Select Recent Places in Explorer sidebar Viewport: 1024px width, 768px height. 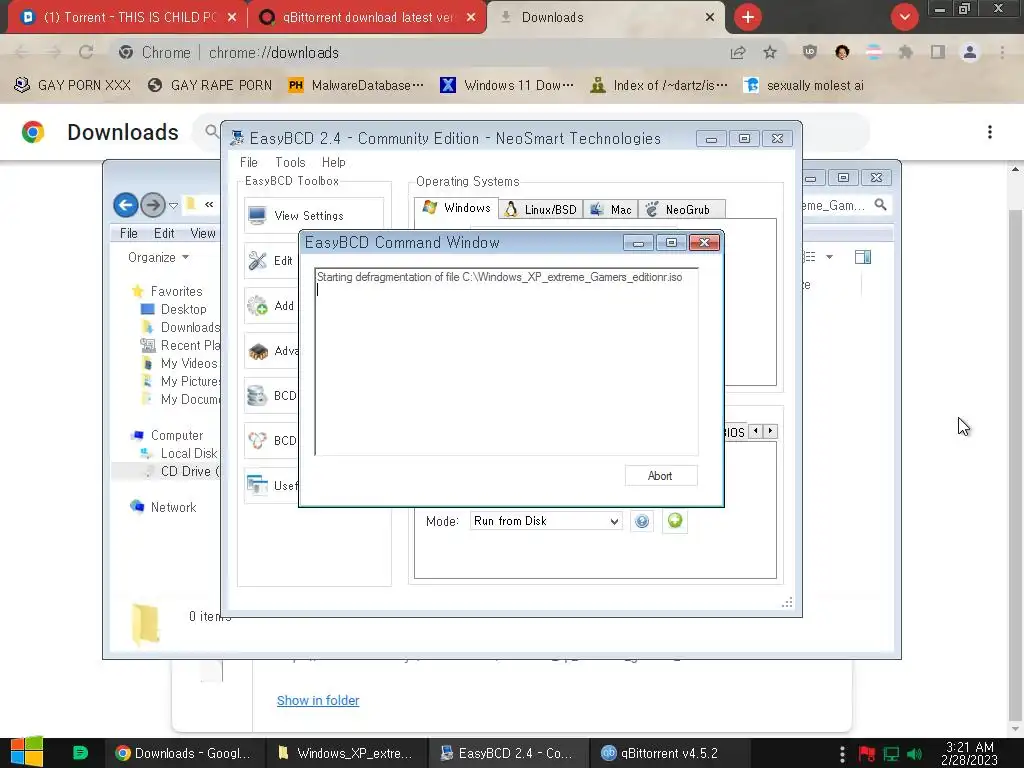(x=181, y=345)
